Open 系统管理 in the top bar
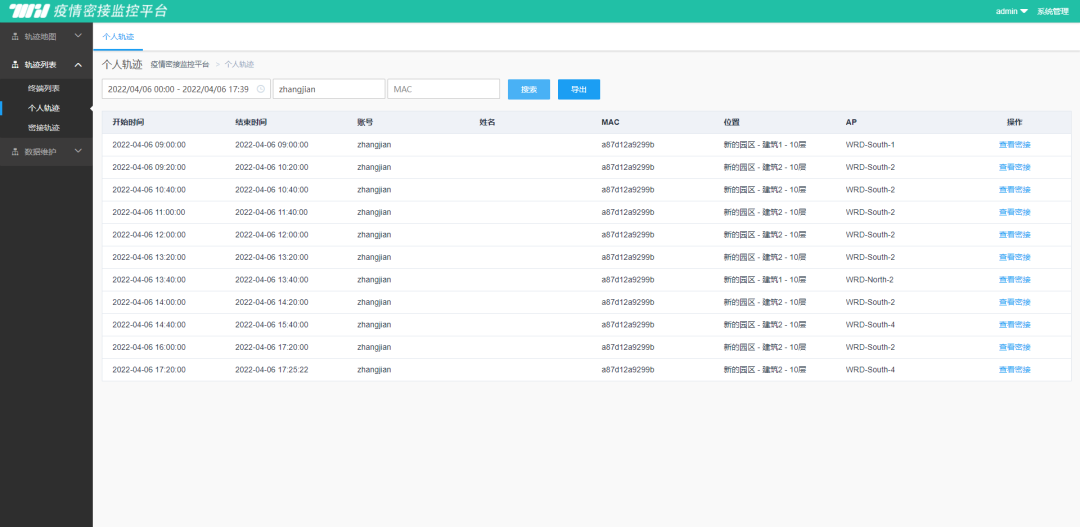Viewport: 1080px width, 527px height. [1053, 11]
